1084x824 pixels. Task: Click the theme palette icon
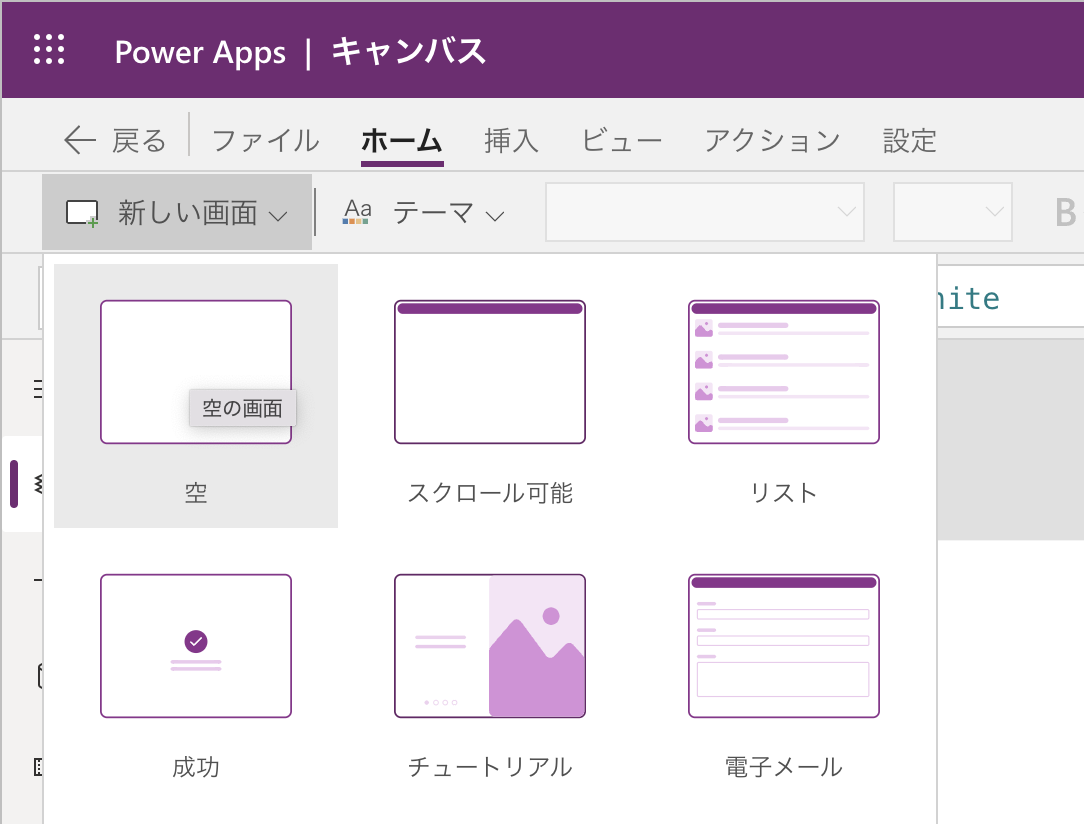click(x=356, y=212)
